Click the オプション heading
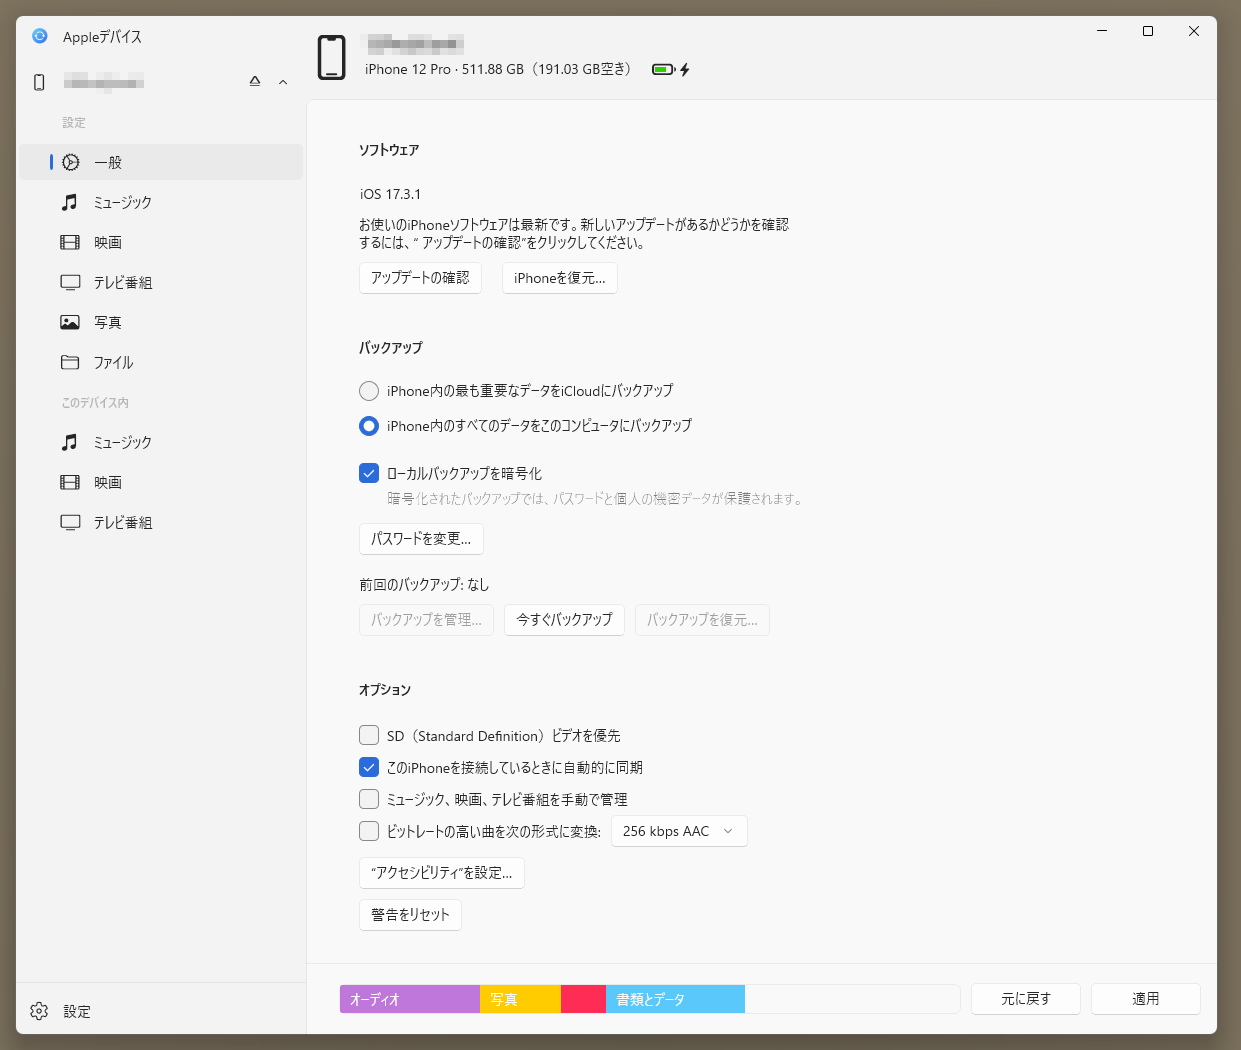Screen dimensions: 1241x1050 [385, 690]
